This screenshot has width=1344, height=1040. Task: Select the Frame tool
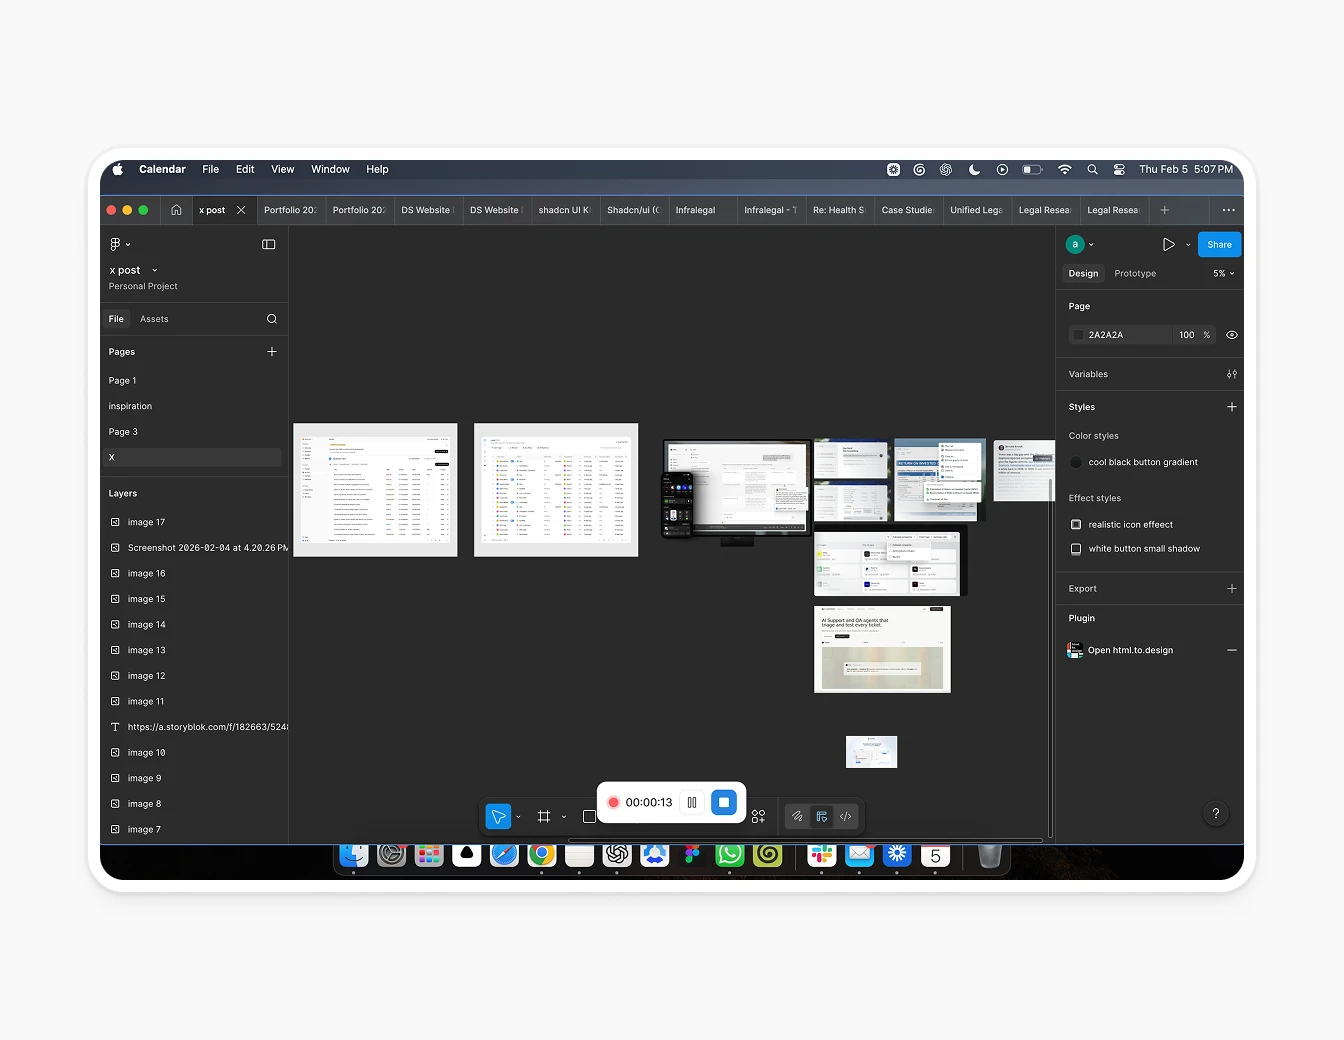(x=544, y=816)
